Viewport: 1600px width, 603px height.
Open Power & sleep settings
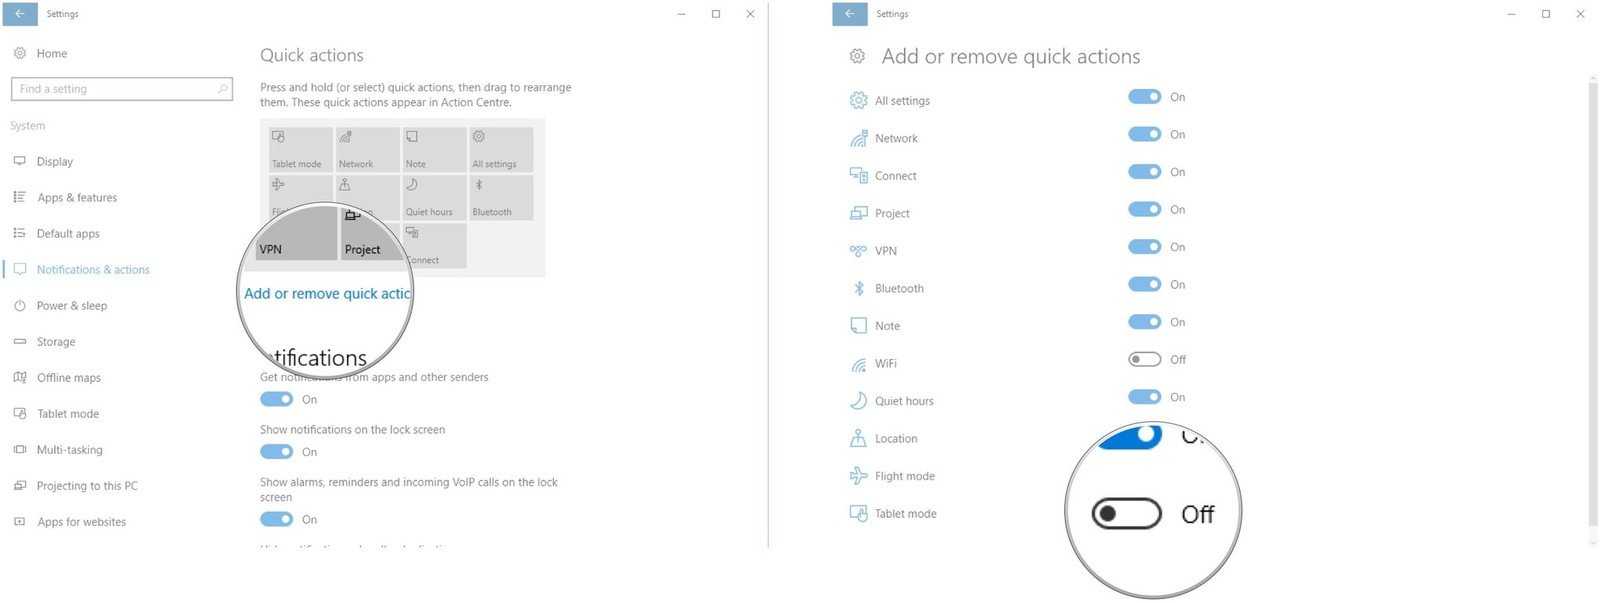click(71, 306)
